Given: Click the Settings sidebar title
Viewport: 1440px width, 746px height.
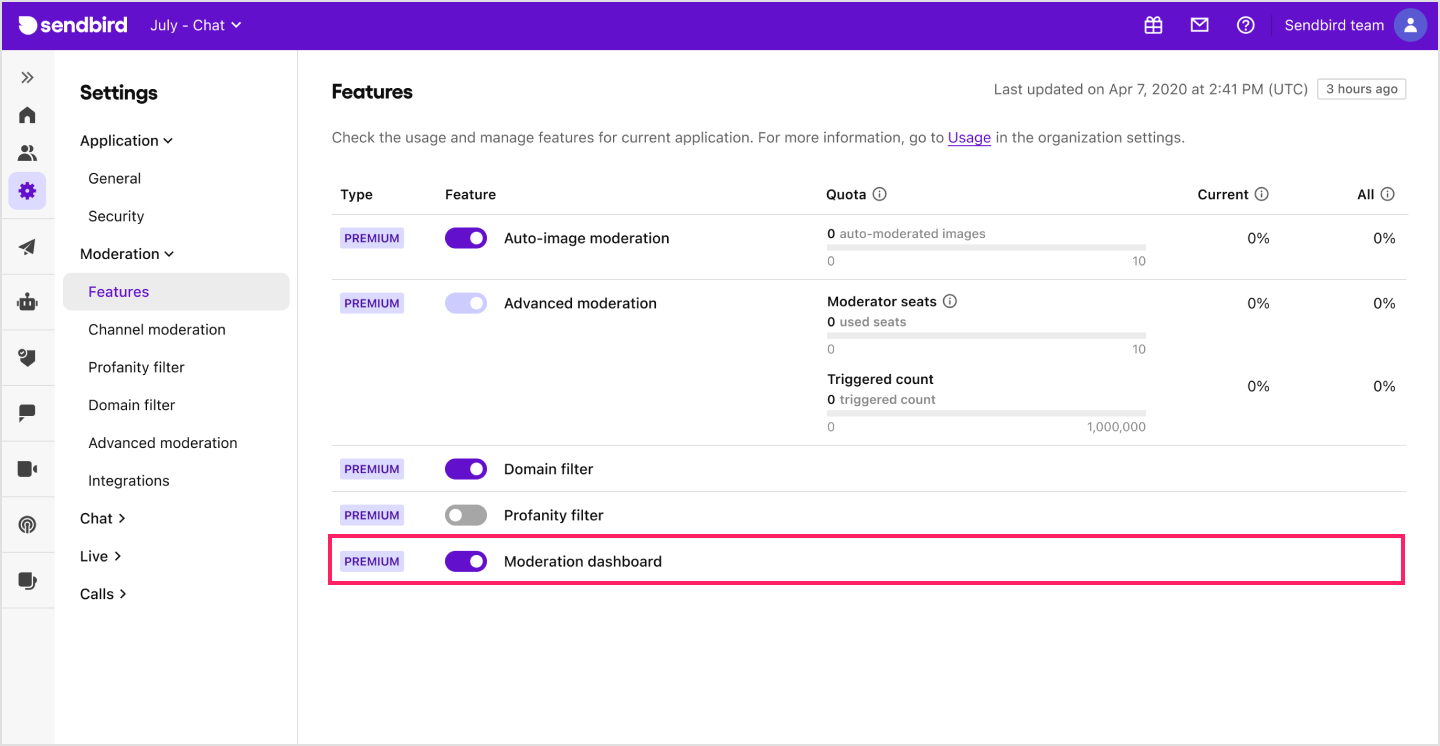Looking at the screenshot, I should (119, 93).
